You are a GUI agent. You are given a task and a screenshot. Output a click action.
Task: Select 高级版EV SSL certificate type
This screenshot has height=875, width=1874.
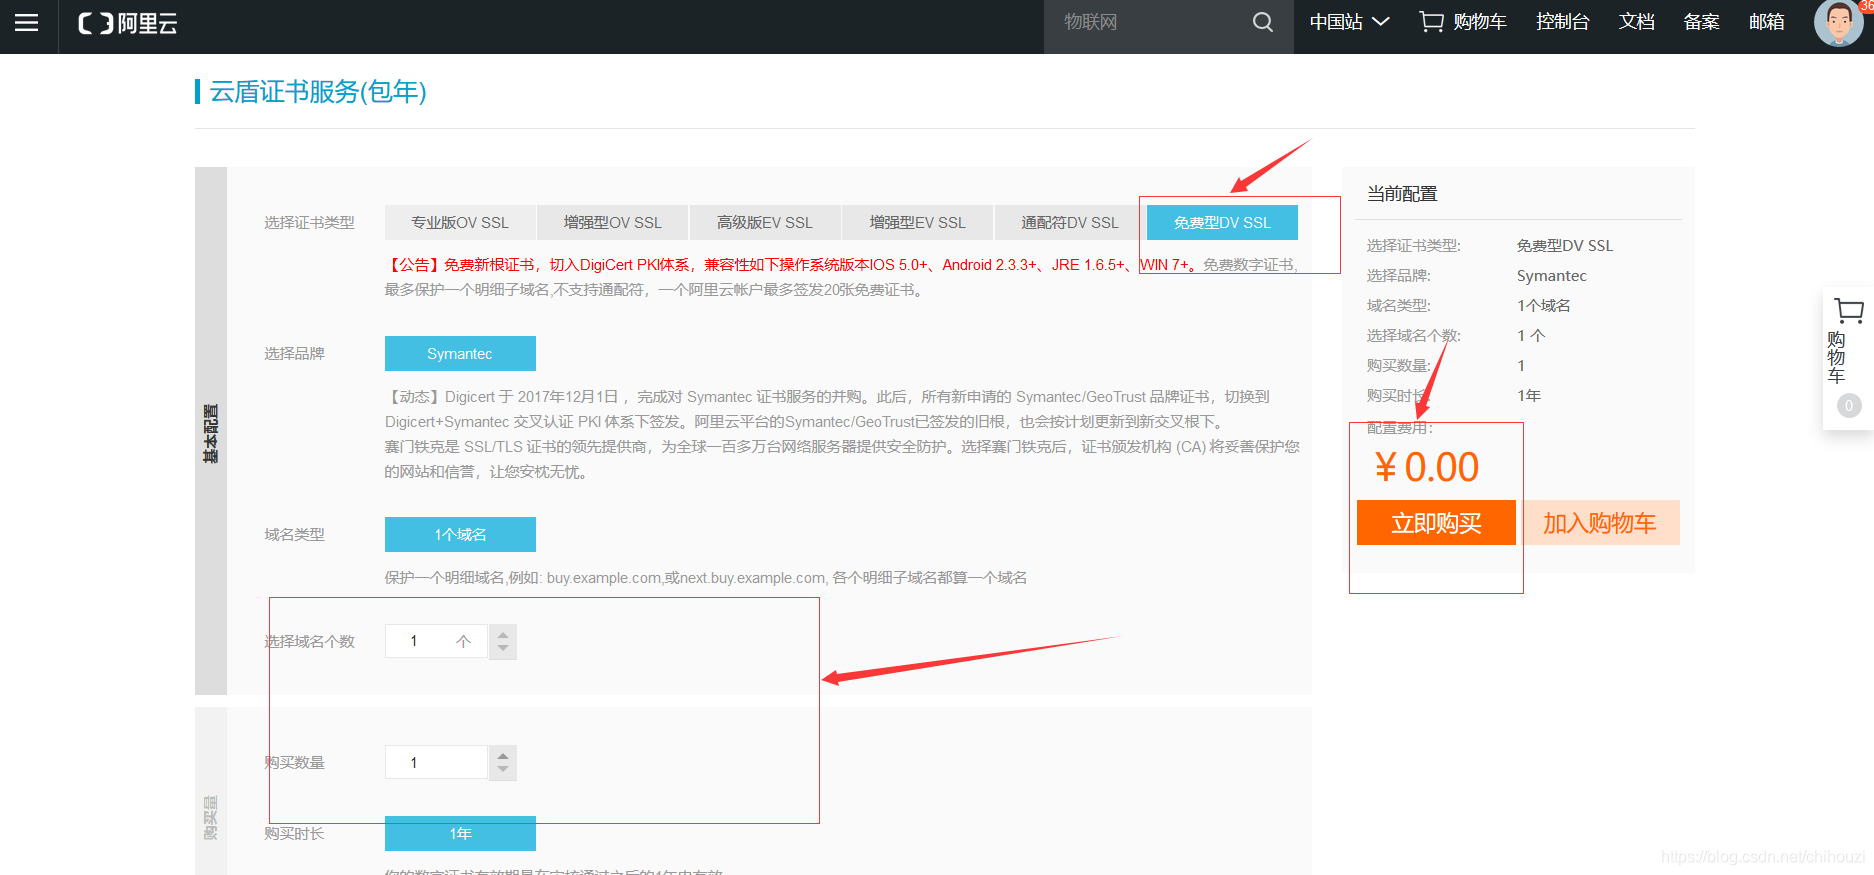pos(765,223)
